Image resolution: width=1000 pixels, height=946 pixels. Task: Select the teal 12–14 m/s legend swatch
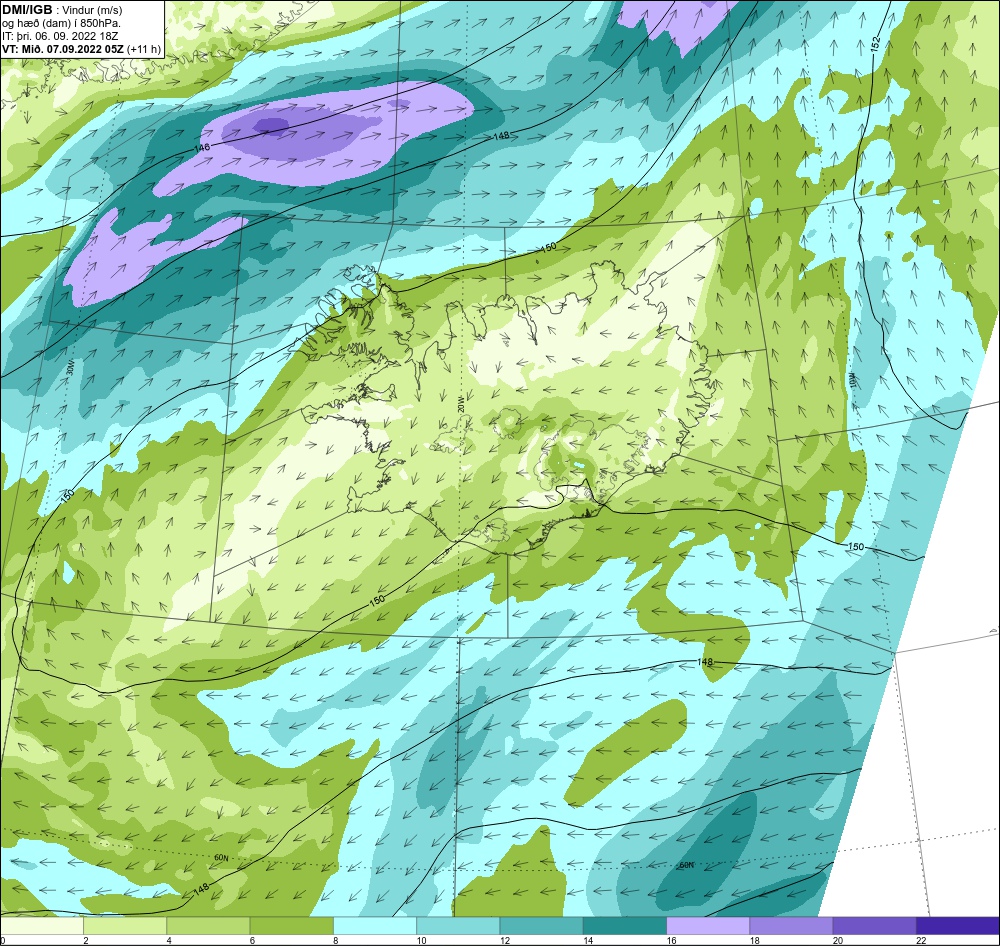tap(541, 925)
